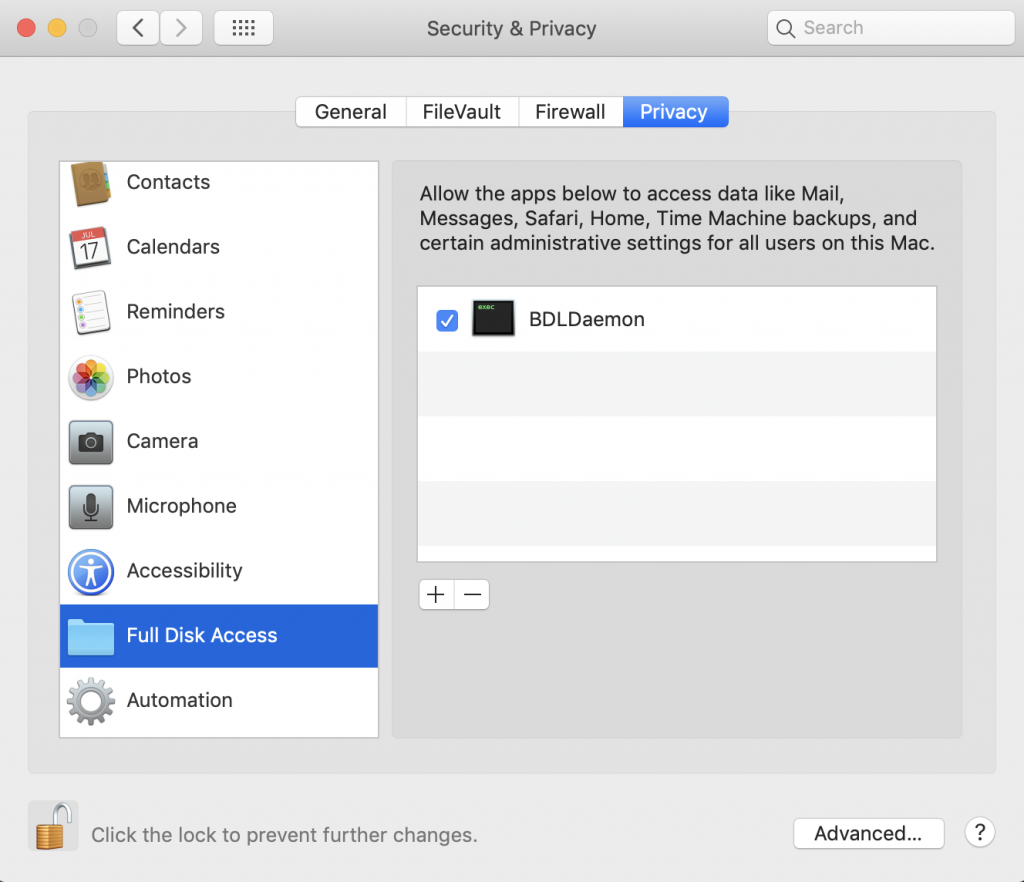Screen dimensions: 1024x882
Task: Open the Advanced... settings button
Action: [869, 833]
